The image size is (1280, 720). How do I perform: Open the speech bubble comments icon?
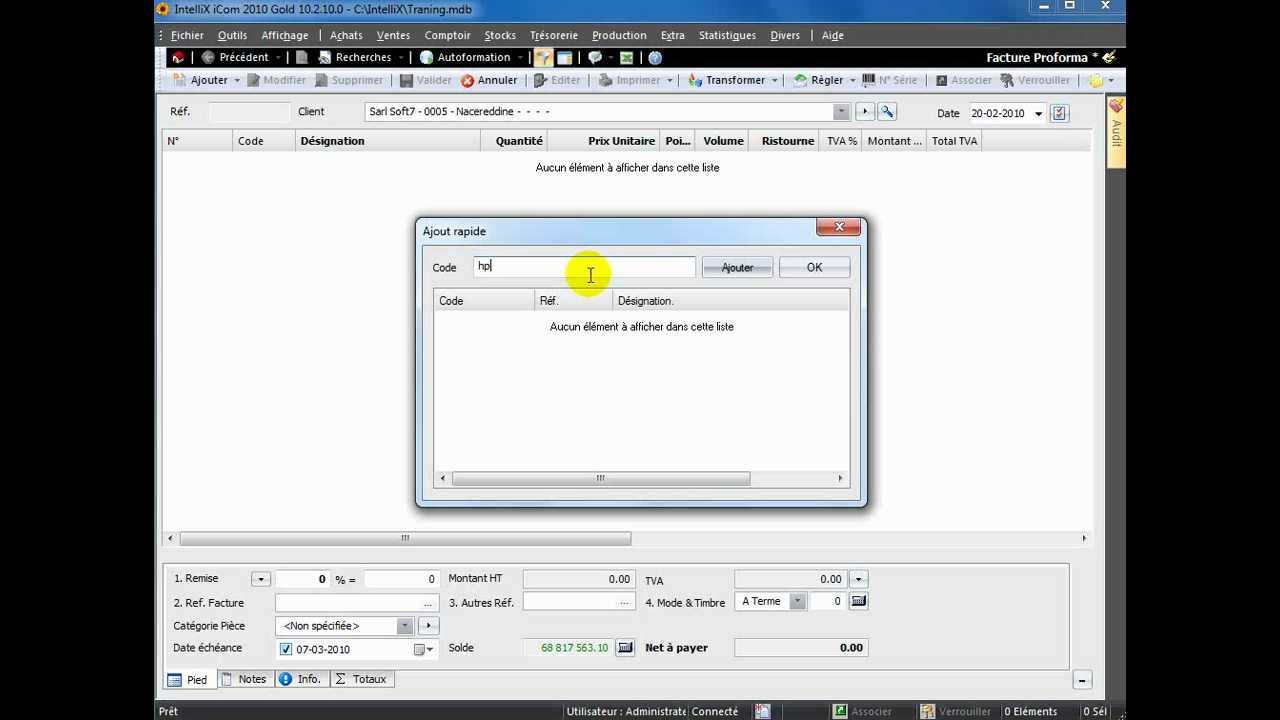(595, 58)
